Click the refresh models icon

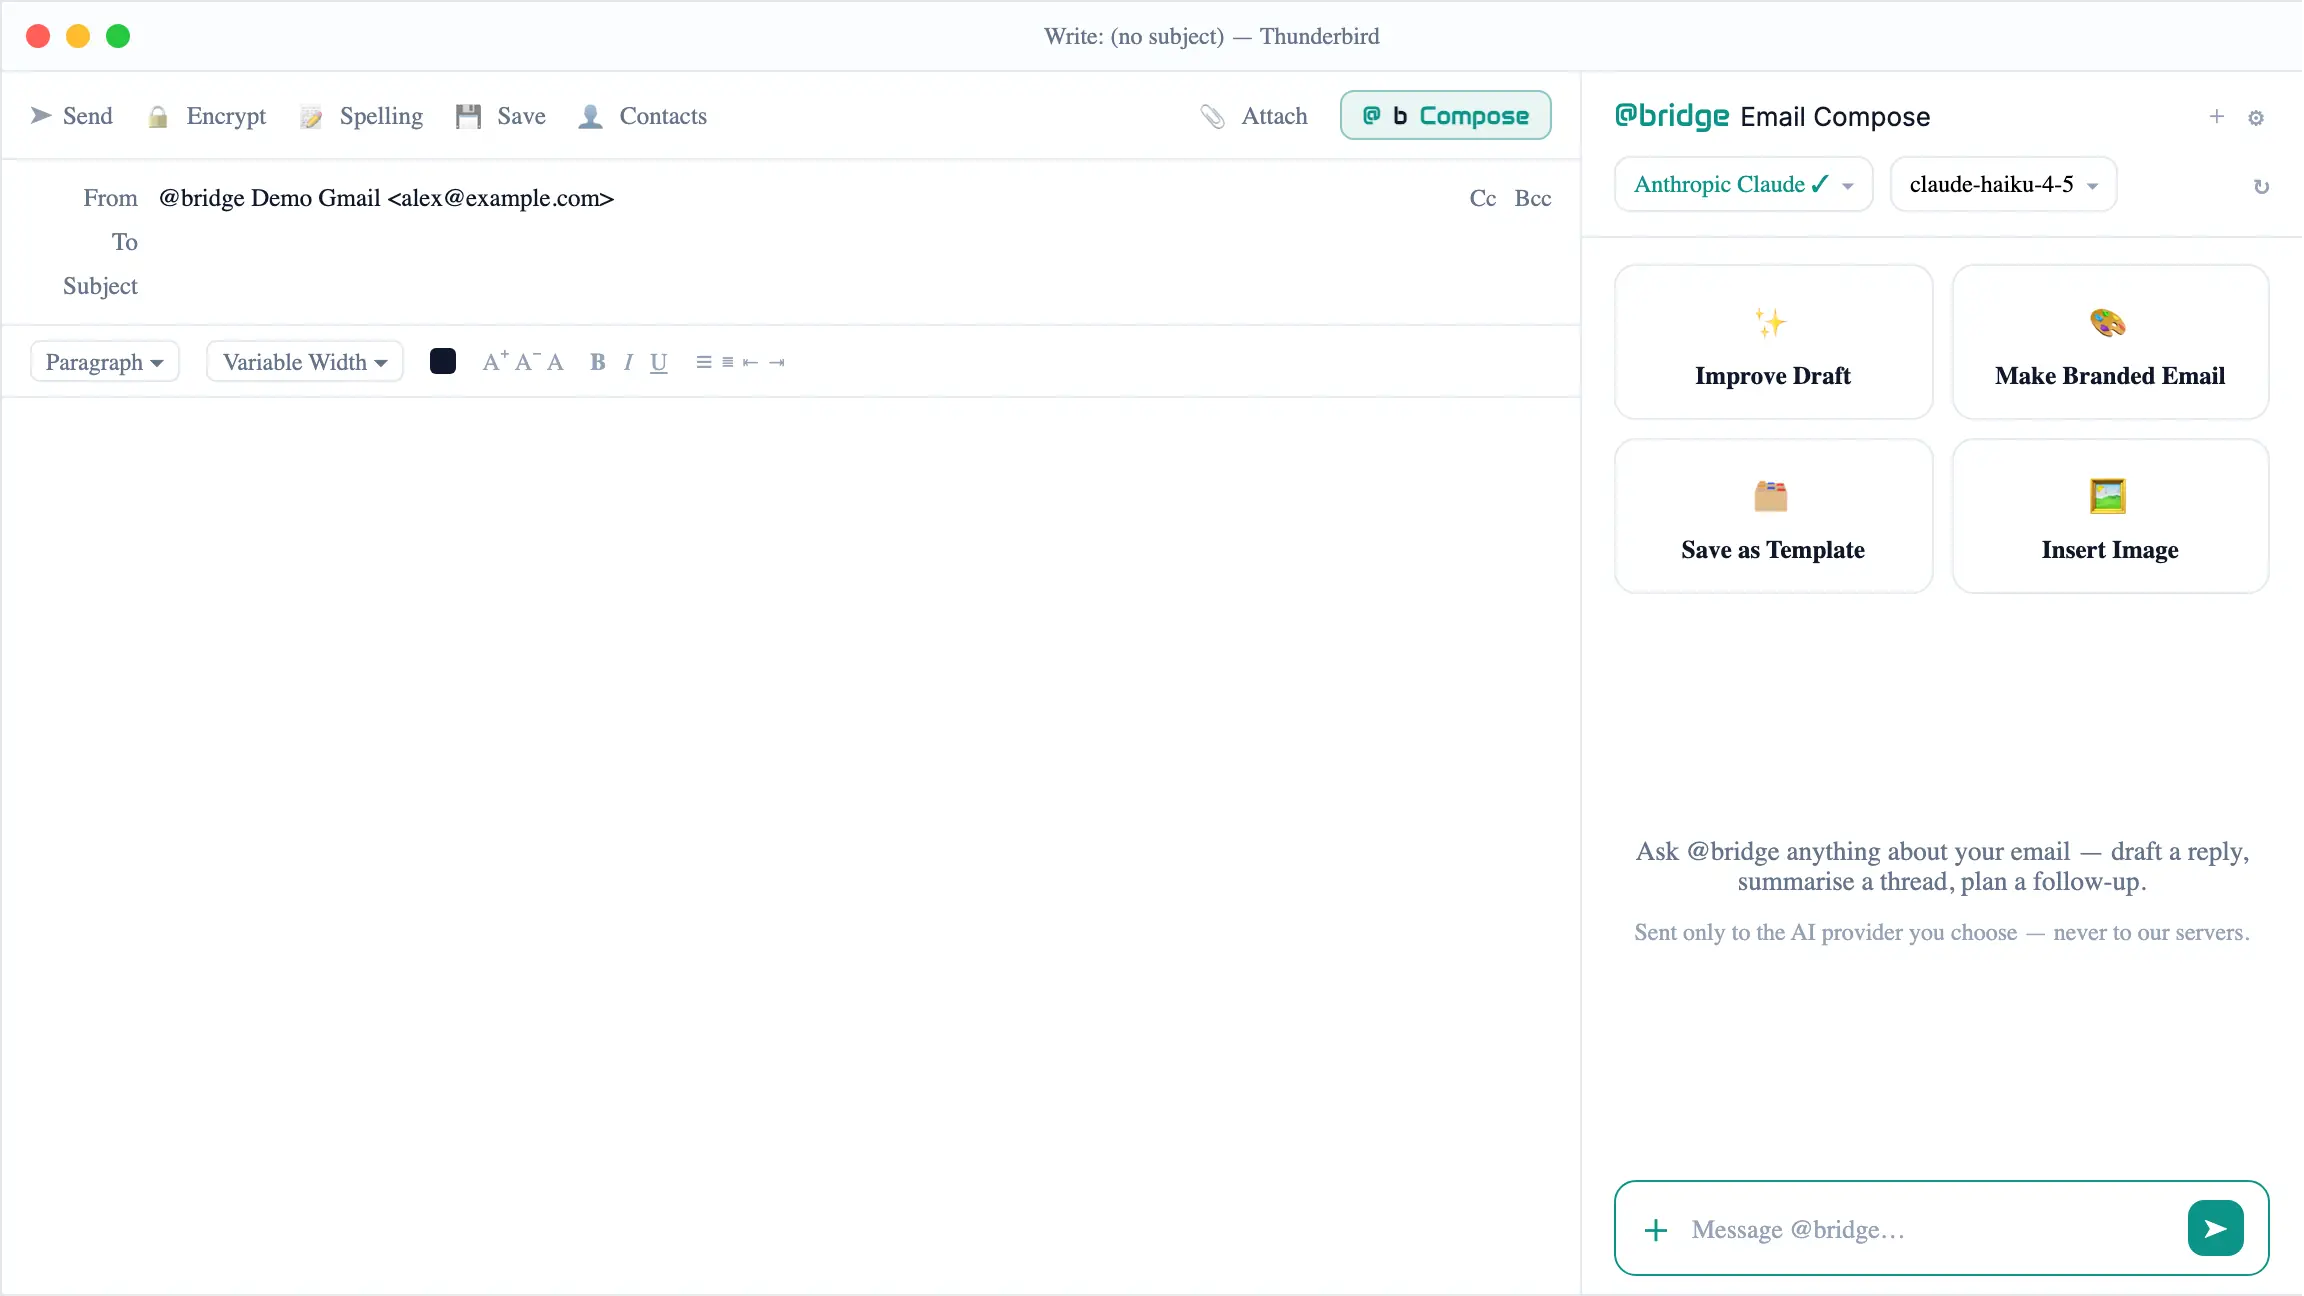[x=2262, y=187]
